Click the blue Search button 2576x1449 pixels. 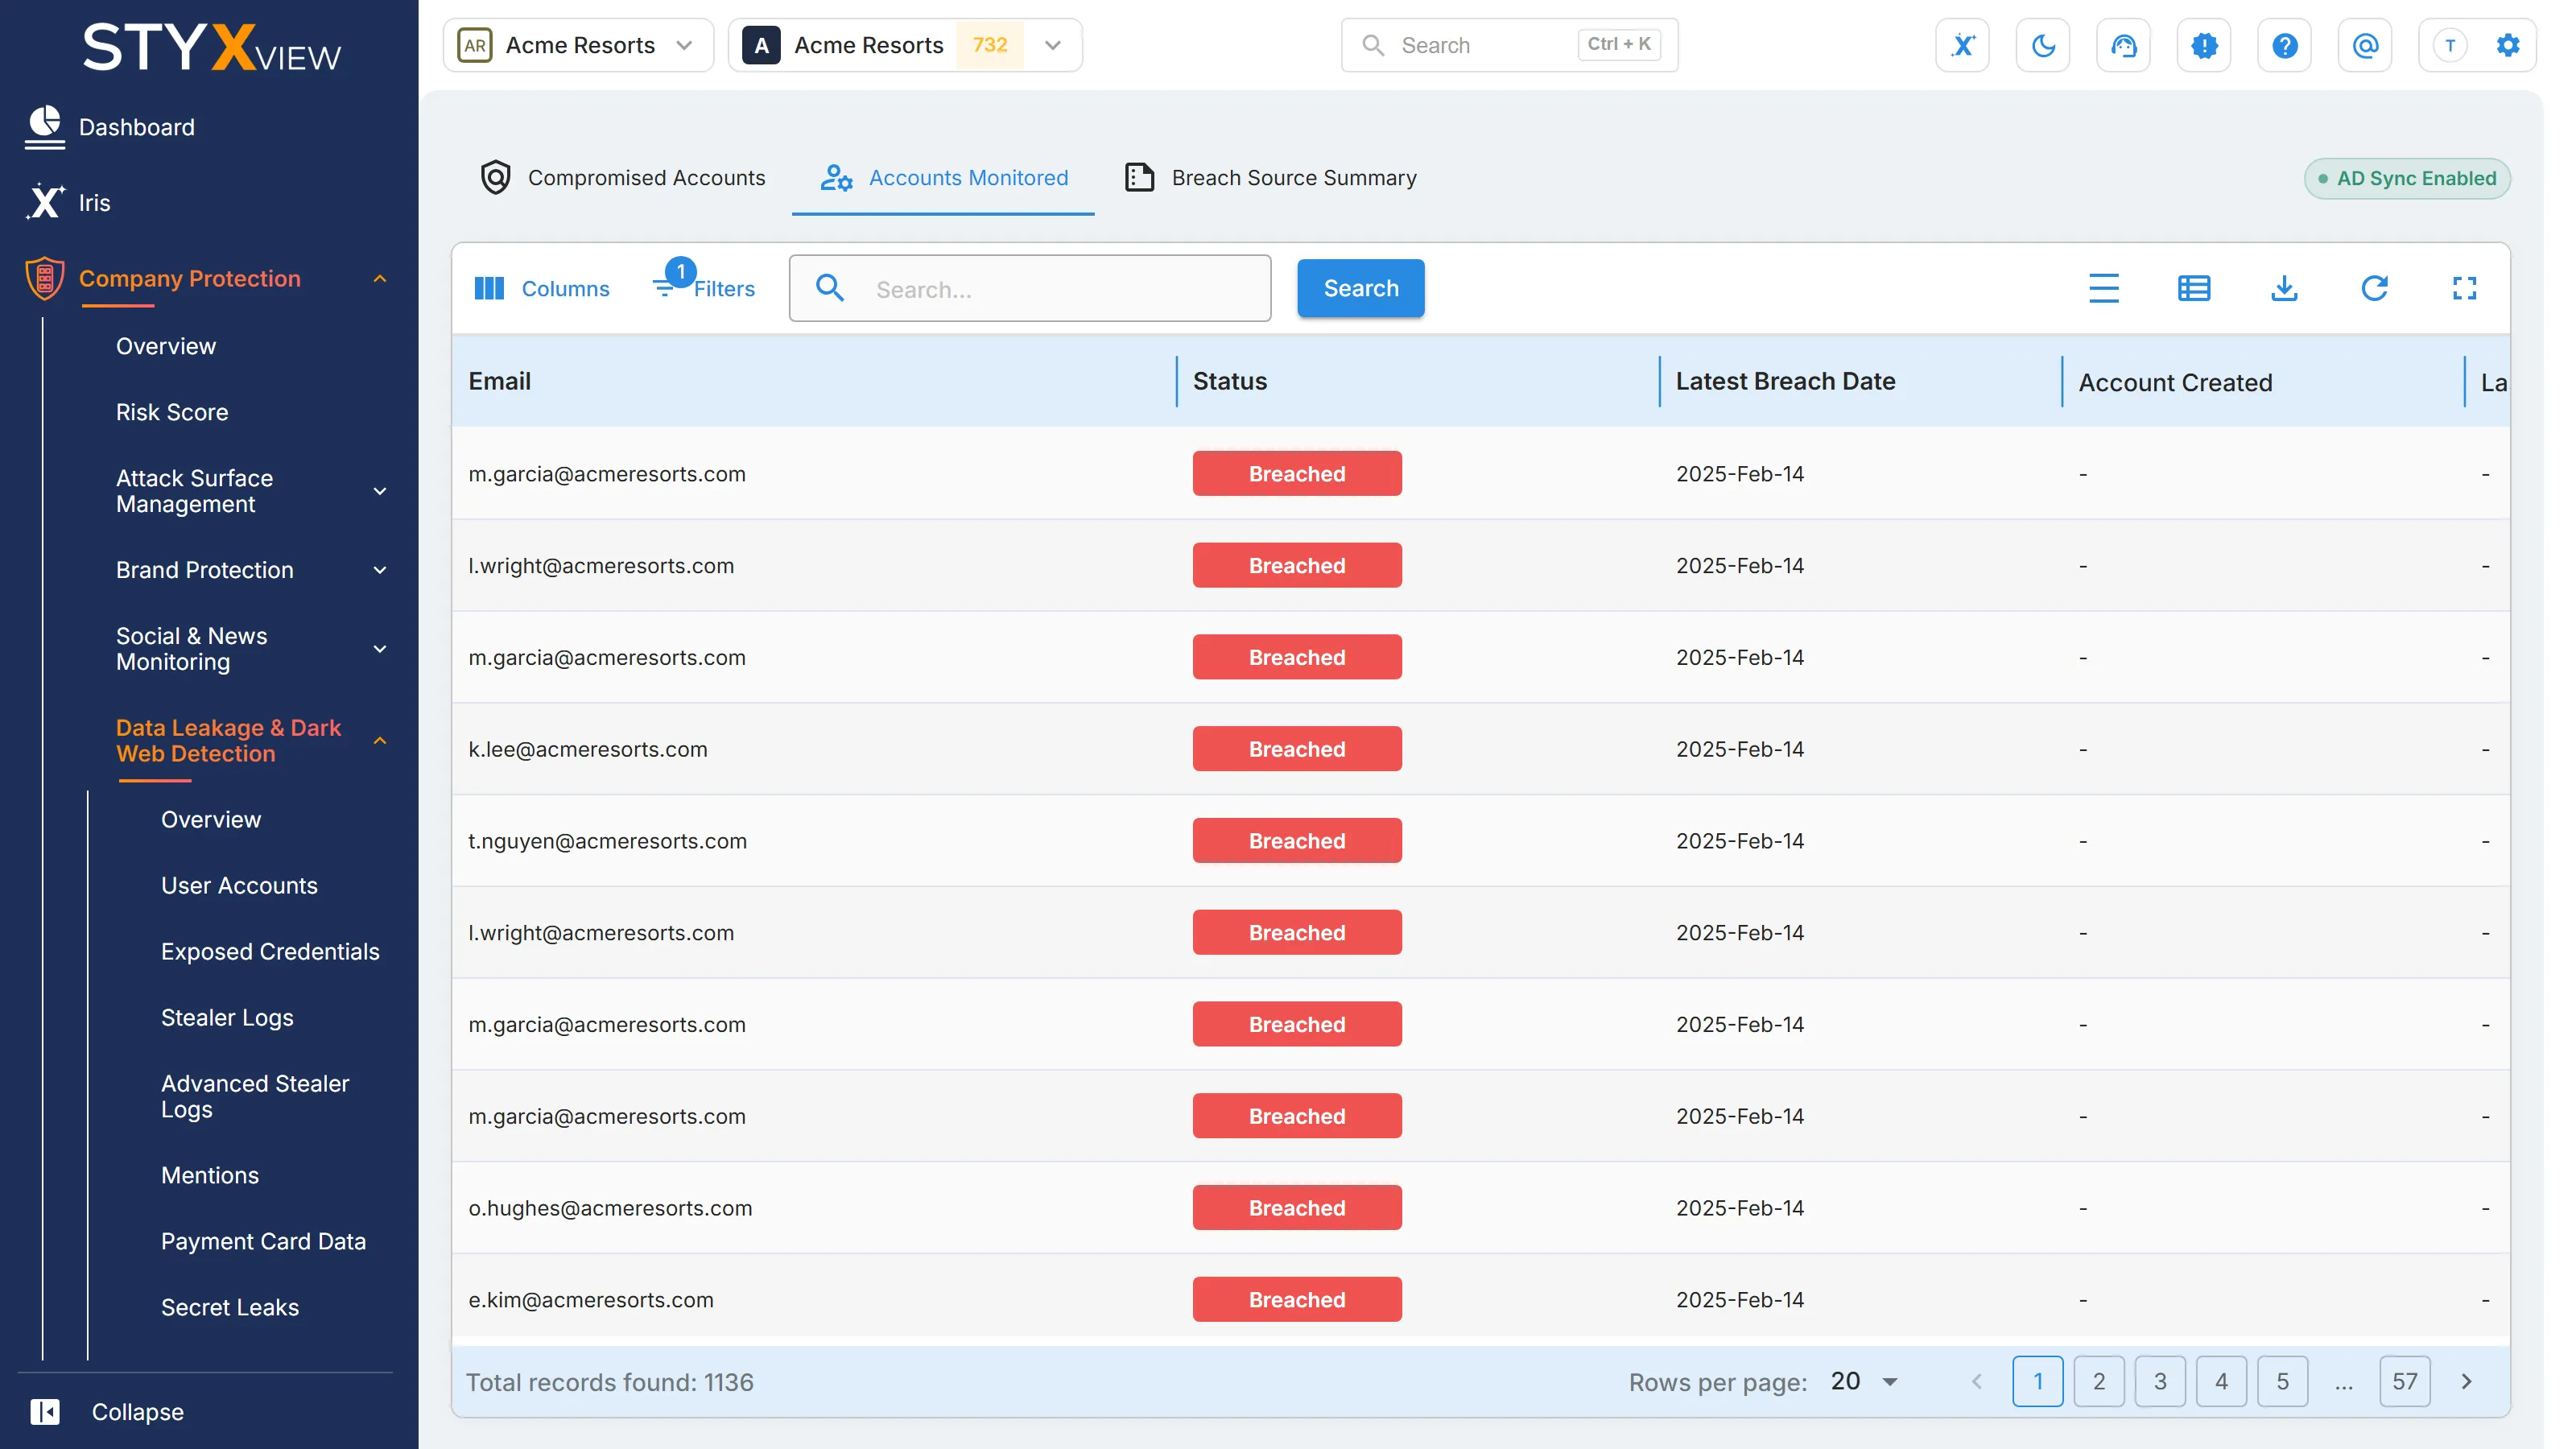coord(1360,288)
